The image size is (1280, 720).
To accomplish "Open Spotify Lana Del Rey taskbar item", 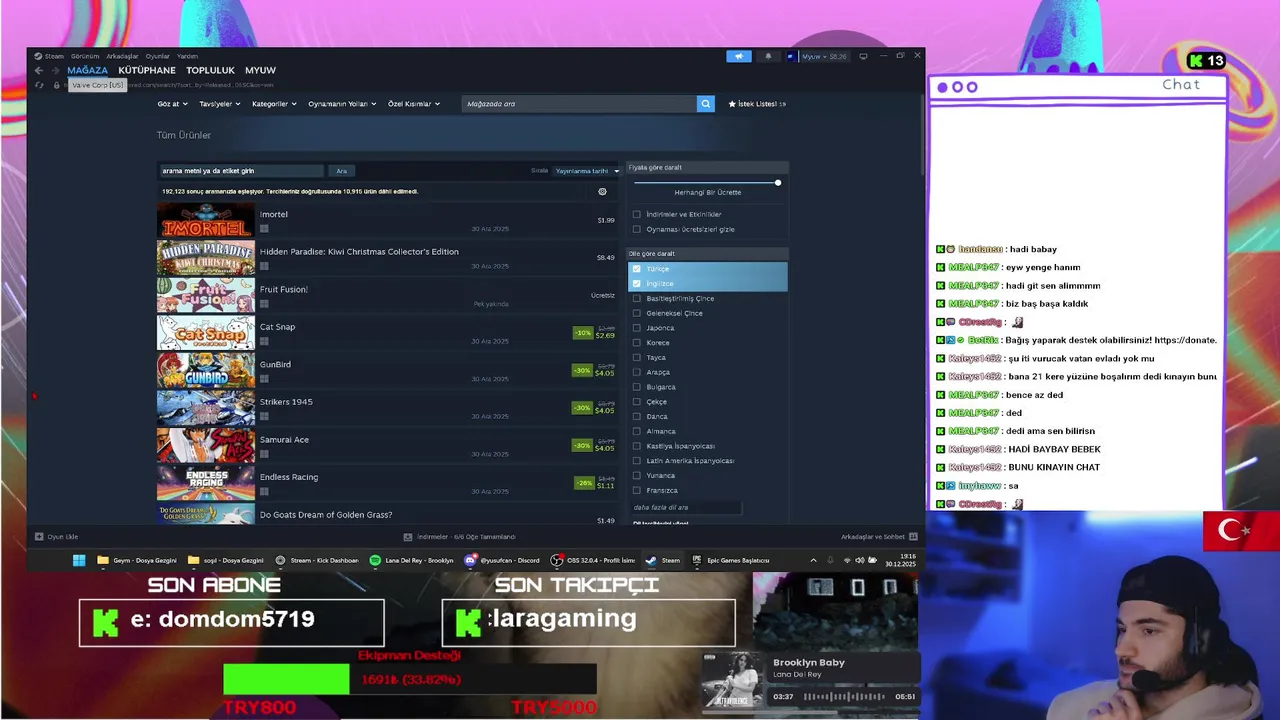I will tap(411, 560).
